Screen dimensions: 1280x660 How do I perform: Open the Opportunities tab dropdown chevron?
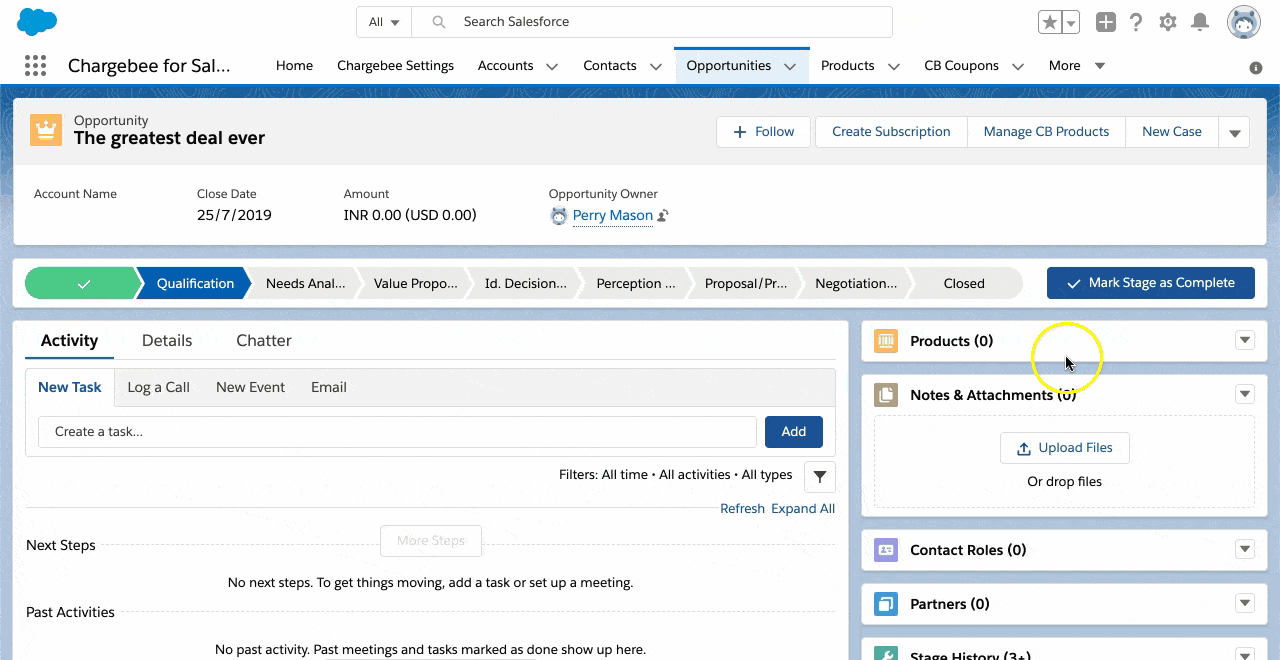coord(790,67)
